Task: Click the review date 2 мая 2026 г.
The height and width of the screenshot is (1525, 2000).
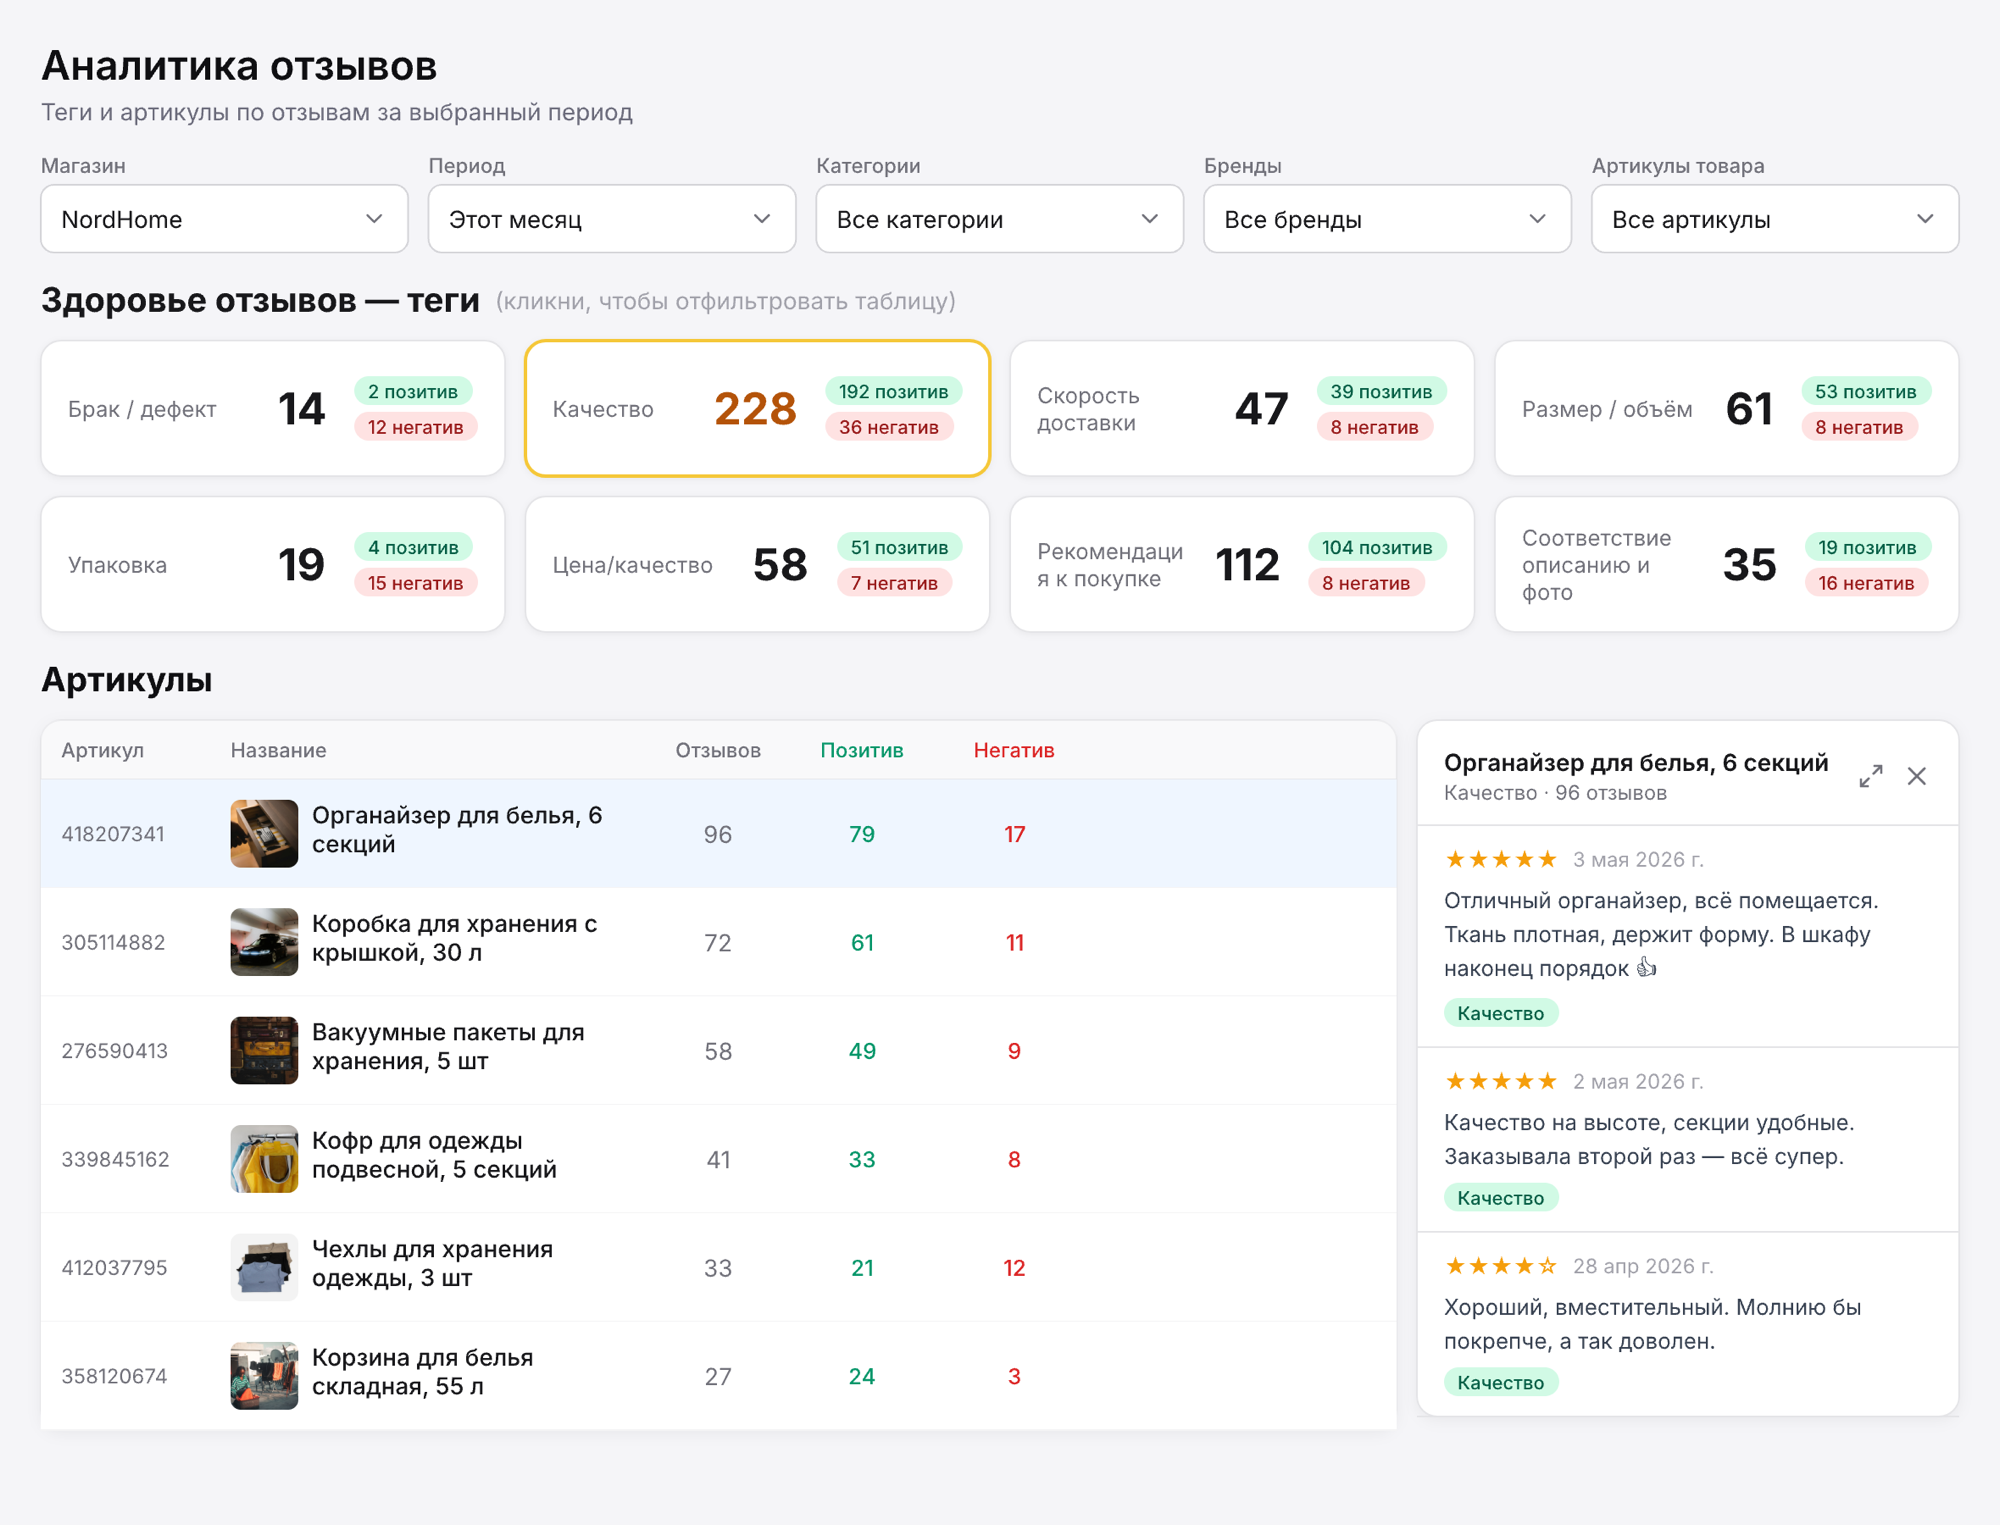Action: 1638,1081
